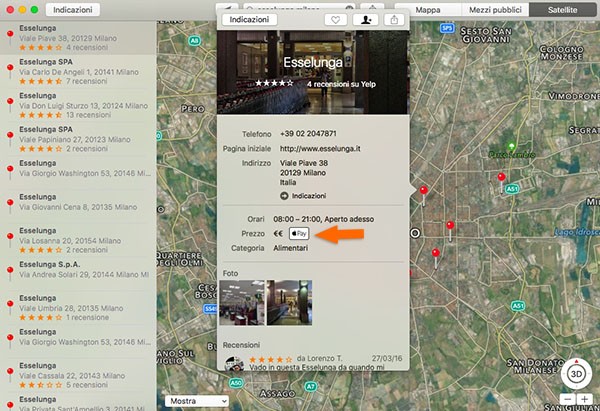Select the Esselunga Viale Piave 38 result
Screen dimensions: 600x411
tap(78, 38)
